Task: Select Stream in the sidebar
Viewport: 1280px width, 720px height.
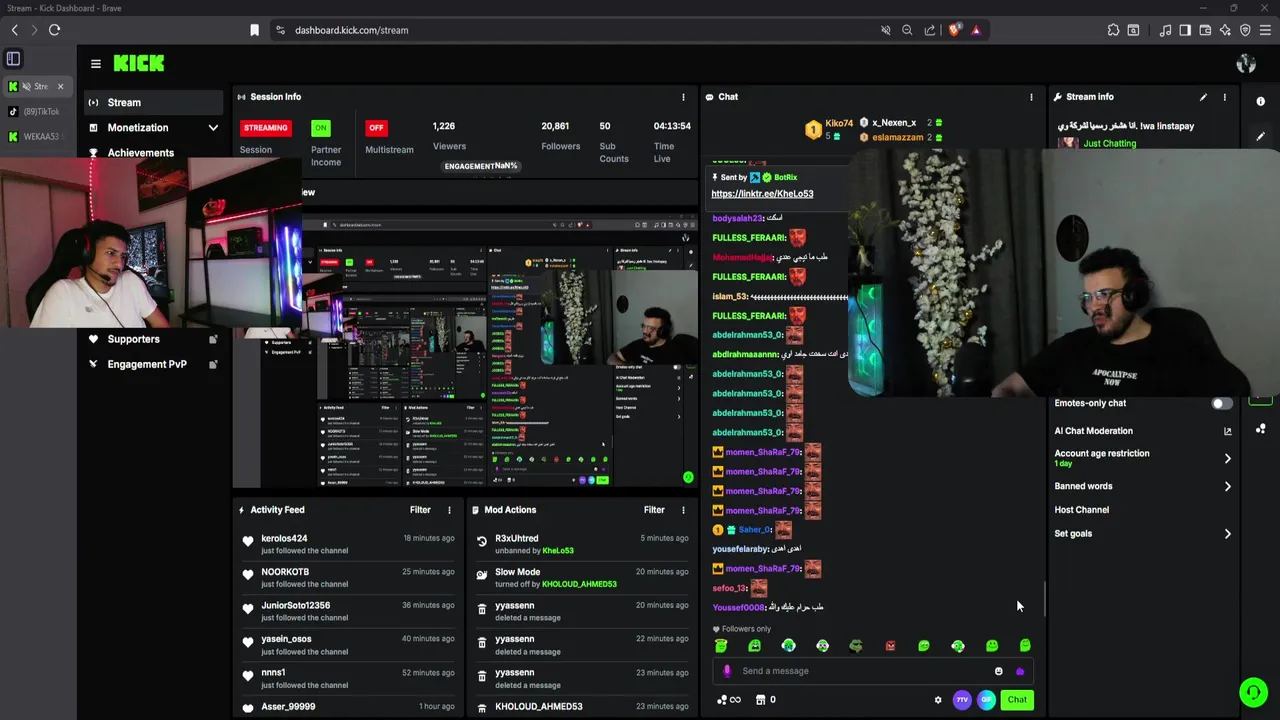Action: tap(152, 102)
